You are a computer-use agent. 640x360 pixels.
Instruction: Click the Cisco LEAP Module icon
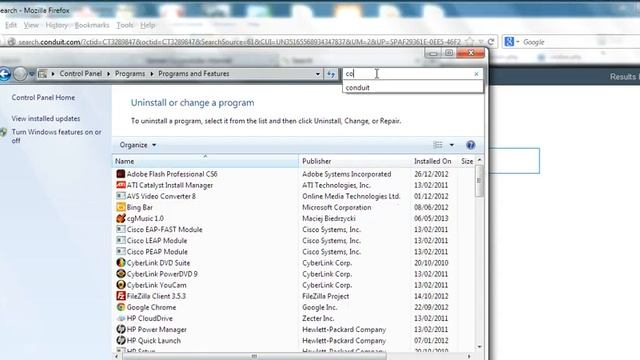[x=120, y=240]
